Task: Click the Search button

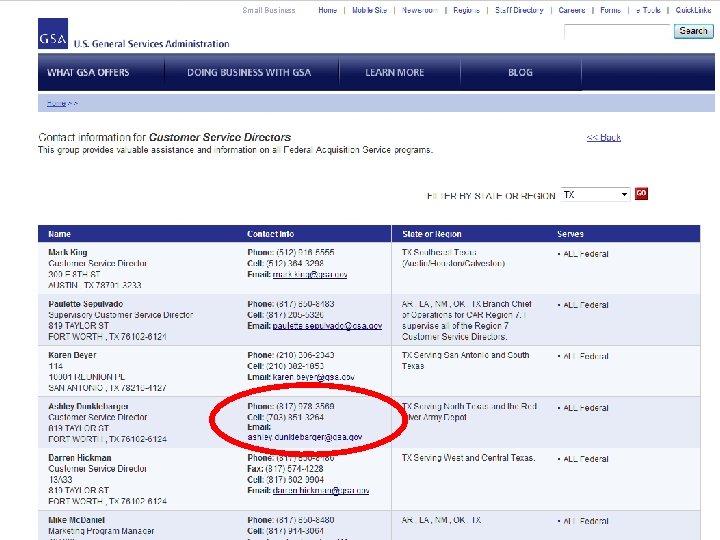Action: (x=693, y=31)
